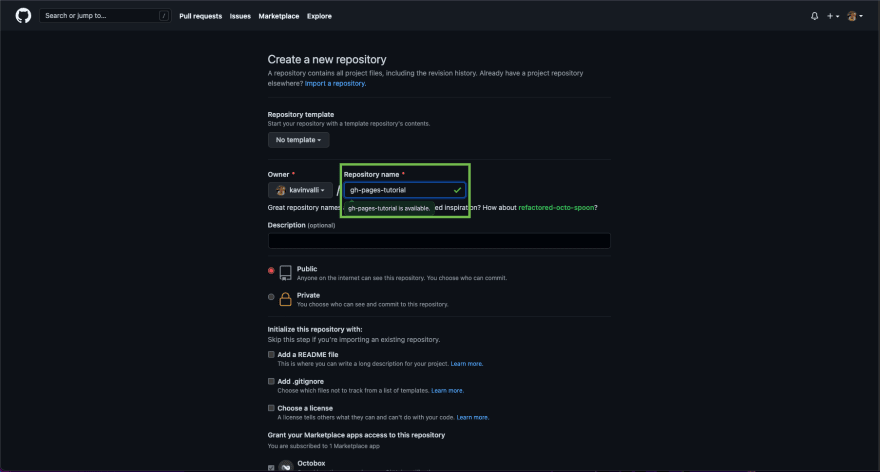Check Add .gitignore option
Screen dimensions: 880x472
271,382
